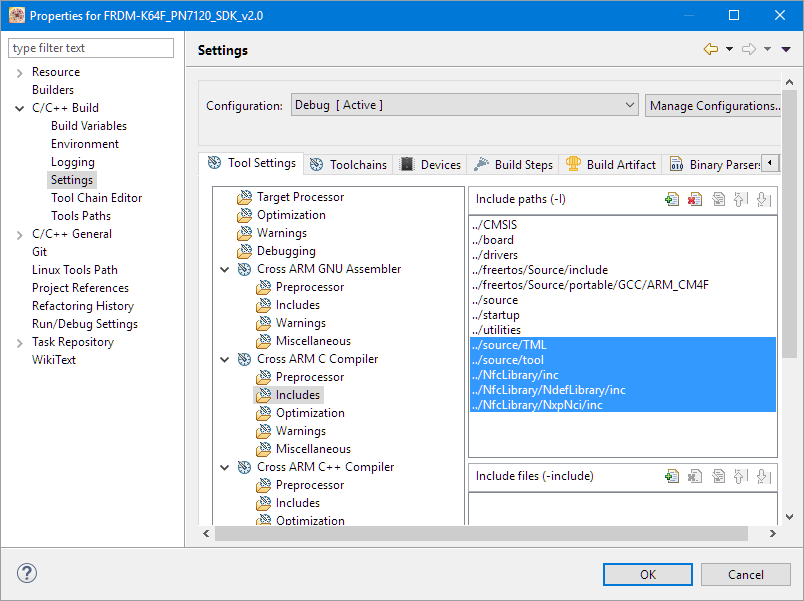Click the Help question mark icon
Screen dimensions: 804x601
(x=27, y=574)
